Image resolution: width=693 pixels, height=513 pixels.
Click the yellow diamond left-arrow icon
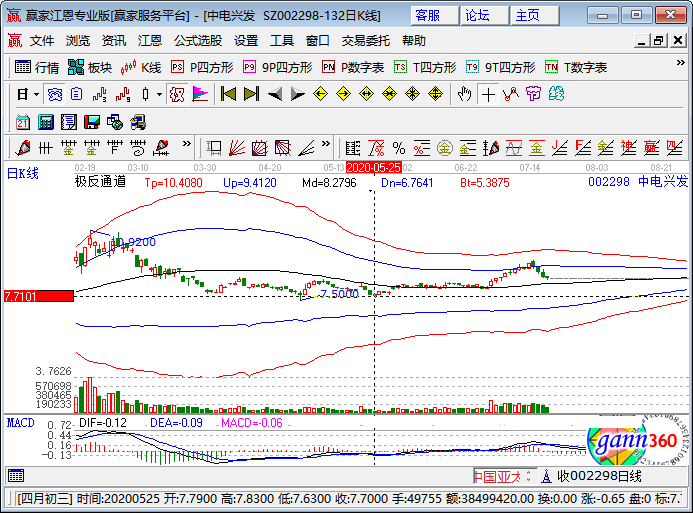click(320, 94)
